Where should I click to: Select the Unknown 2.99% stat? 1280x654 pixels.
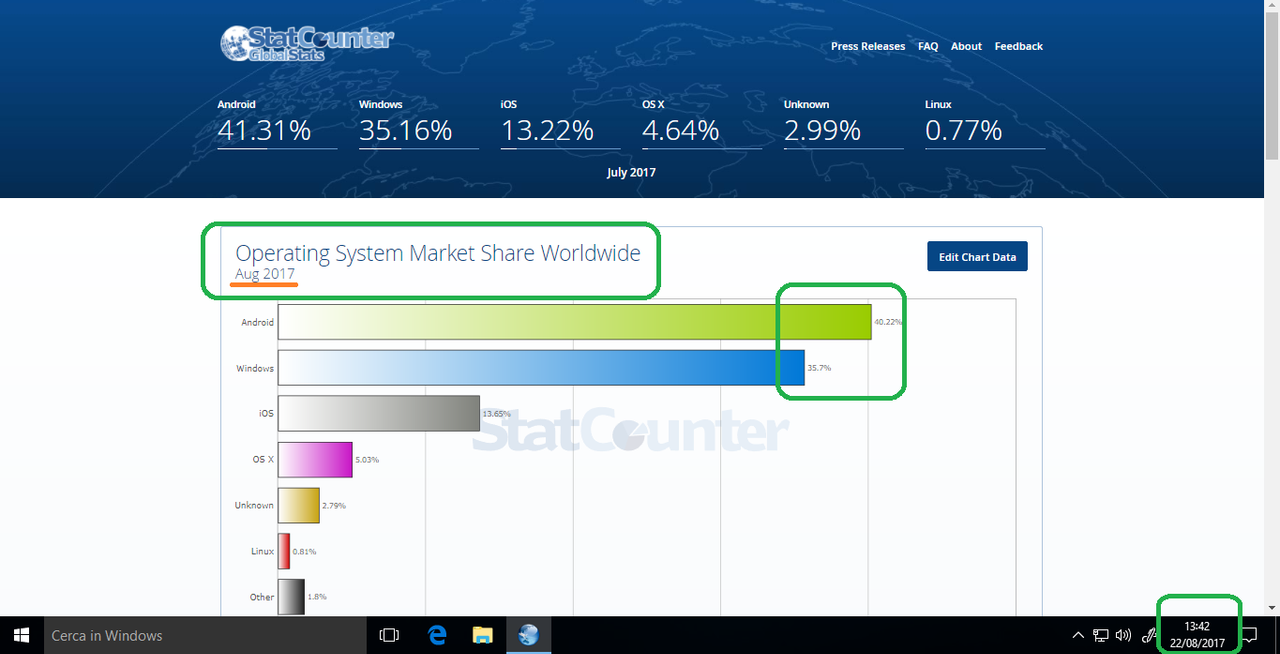coord(844,124)
